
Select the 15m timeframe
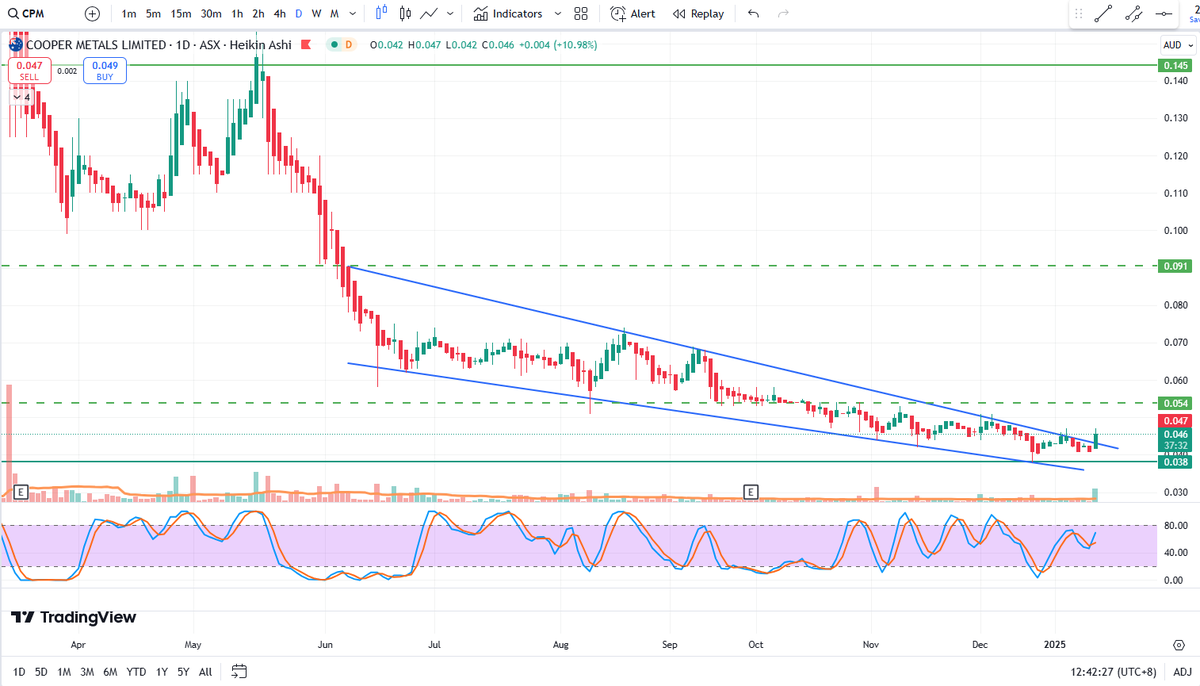(181, 14)
